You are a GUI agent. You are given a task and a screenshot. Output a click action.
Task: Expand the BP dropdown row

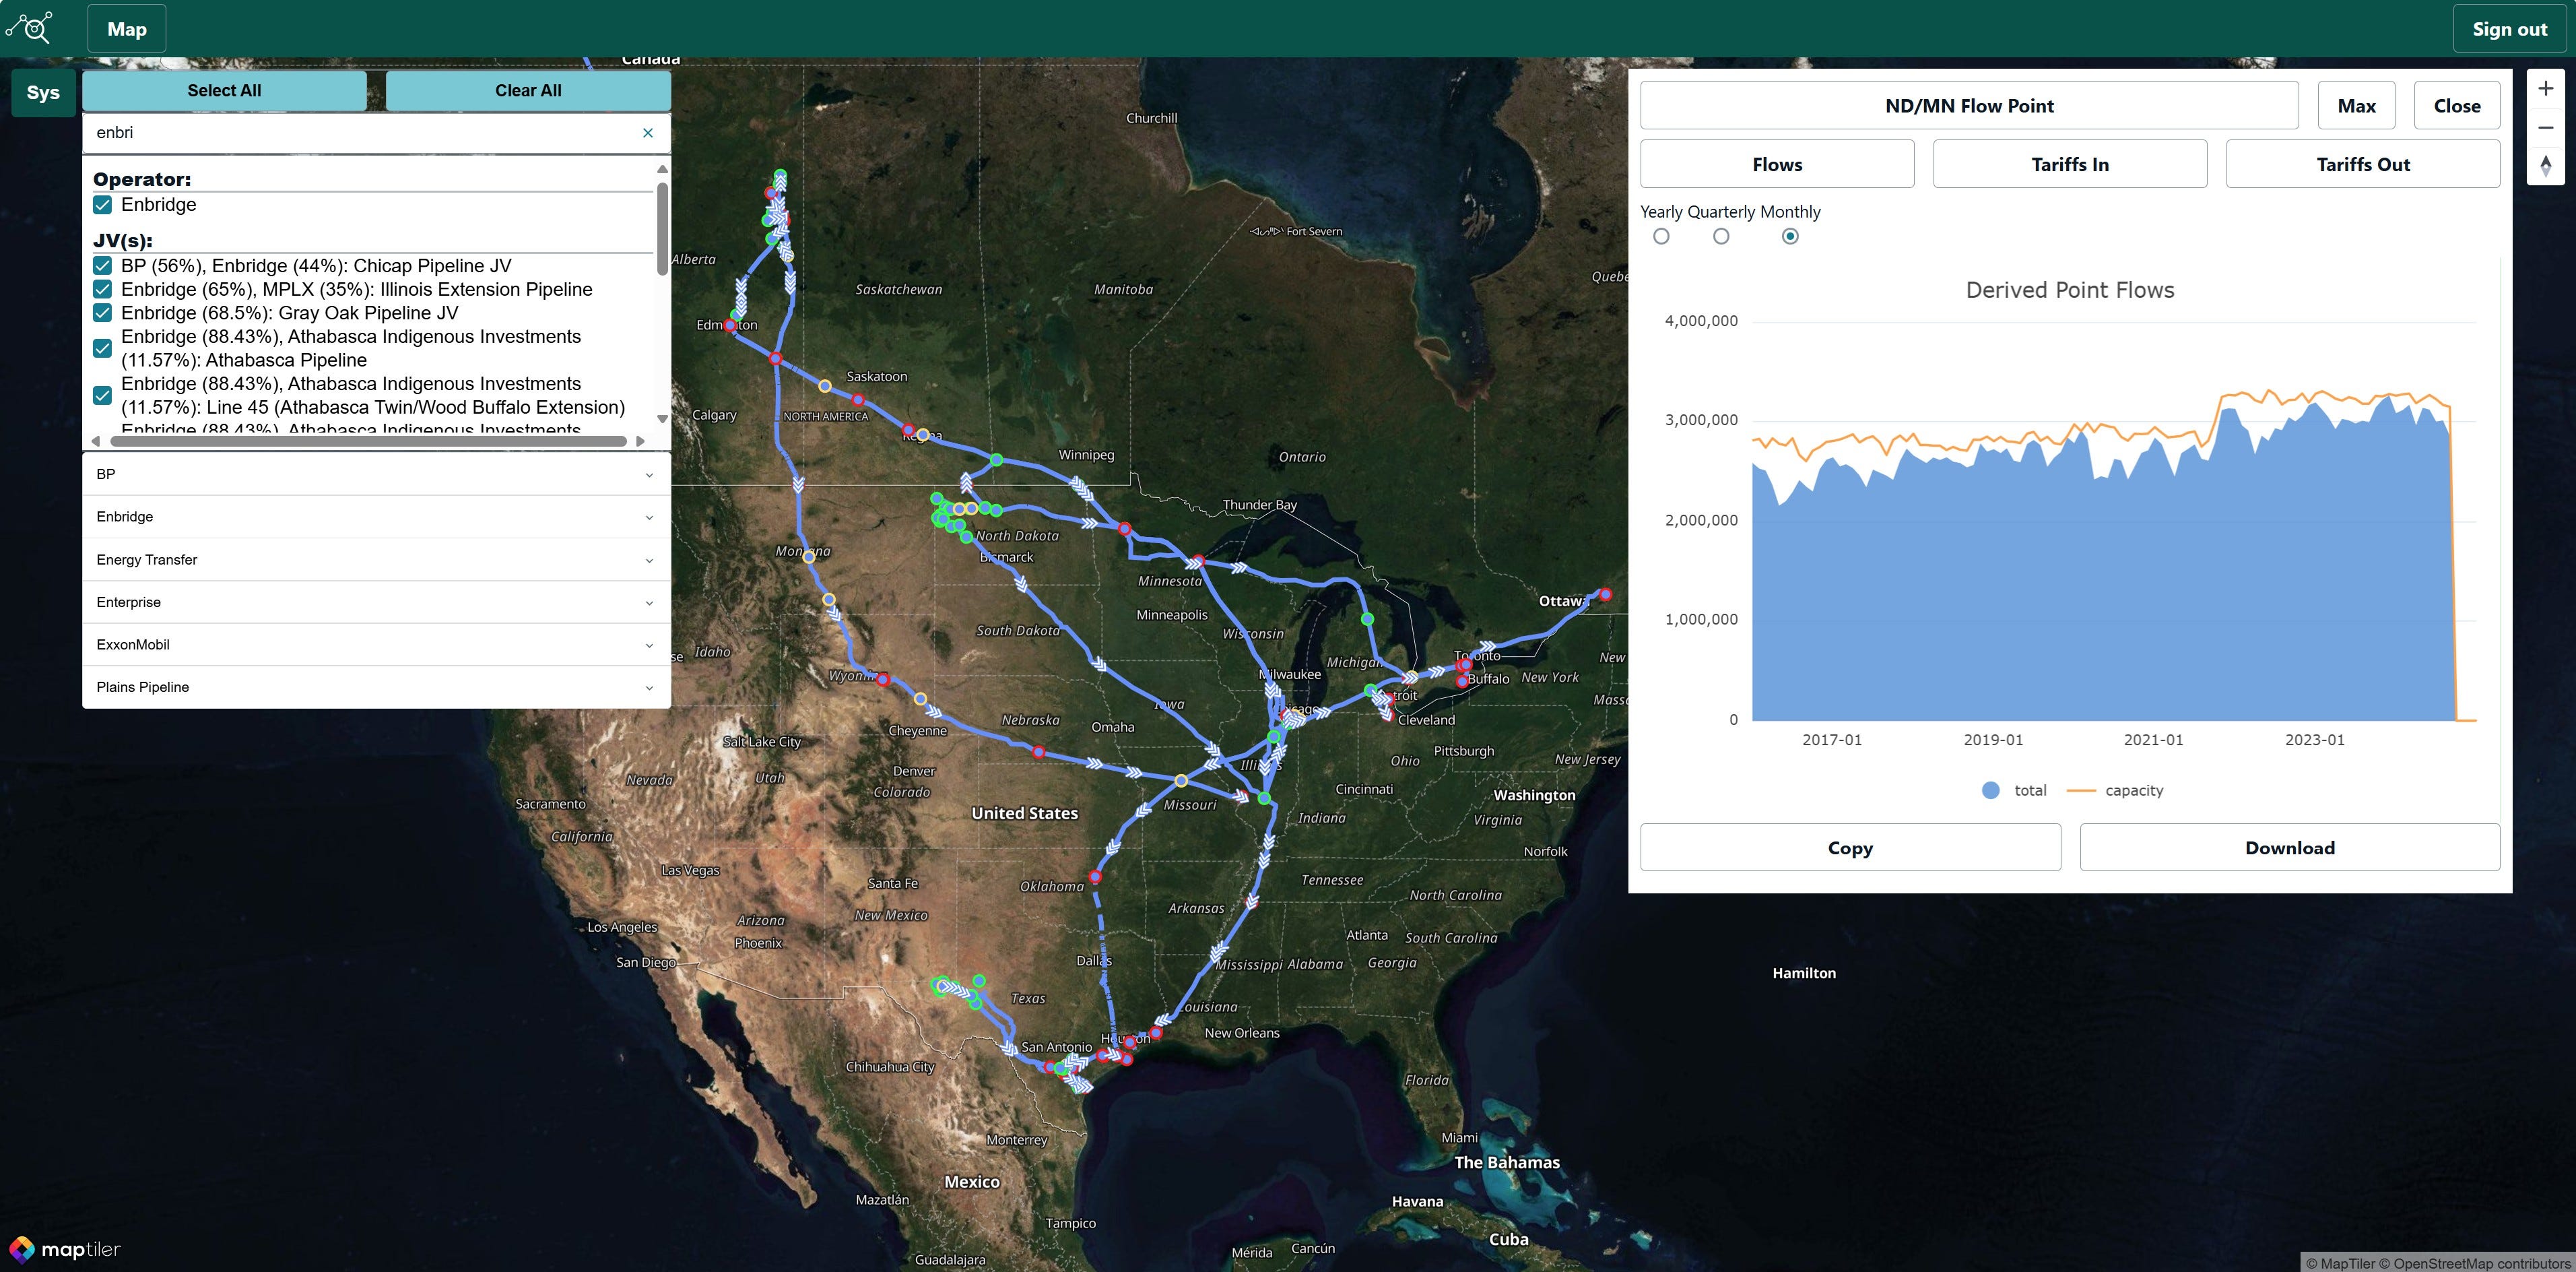(x=375, y=474)
